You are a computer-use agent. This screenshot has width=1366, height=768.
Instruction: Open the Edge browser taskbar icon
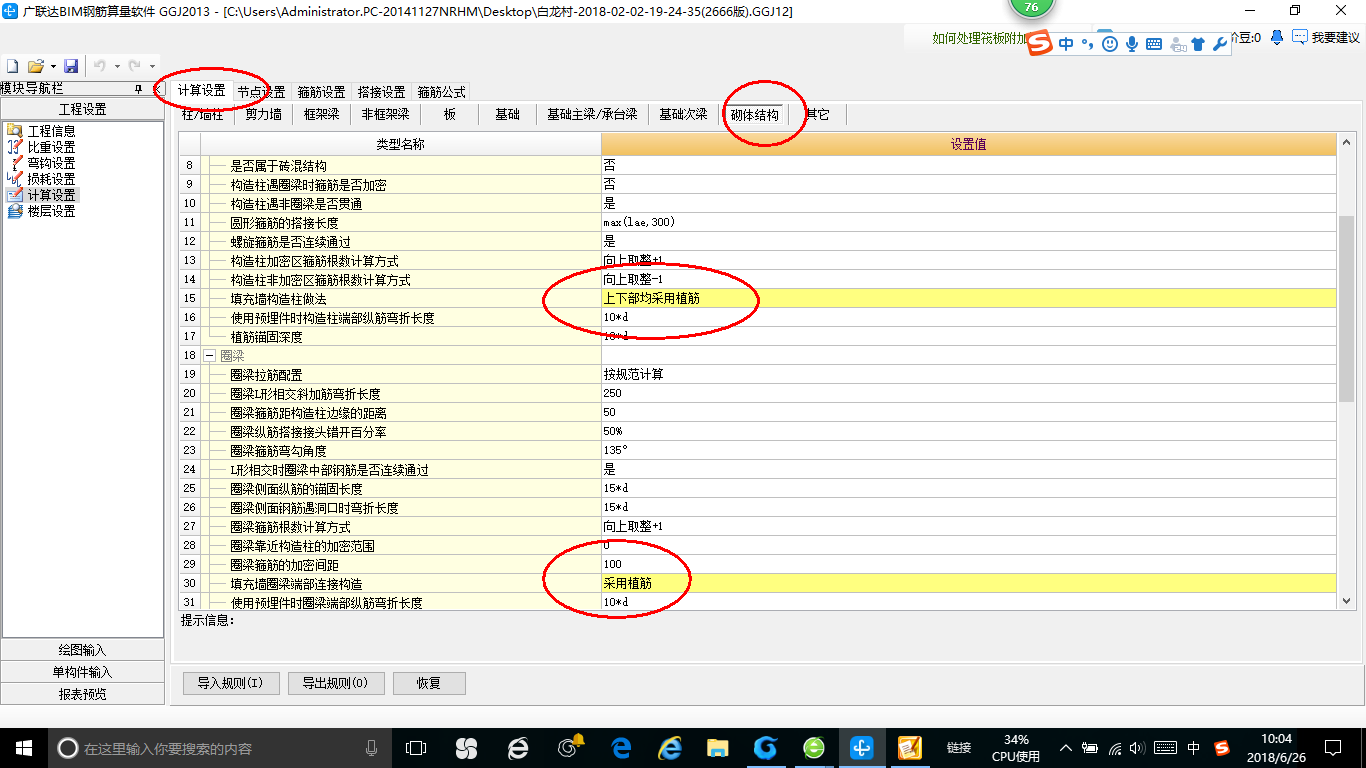pos(622,747)
